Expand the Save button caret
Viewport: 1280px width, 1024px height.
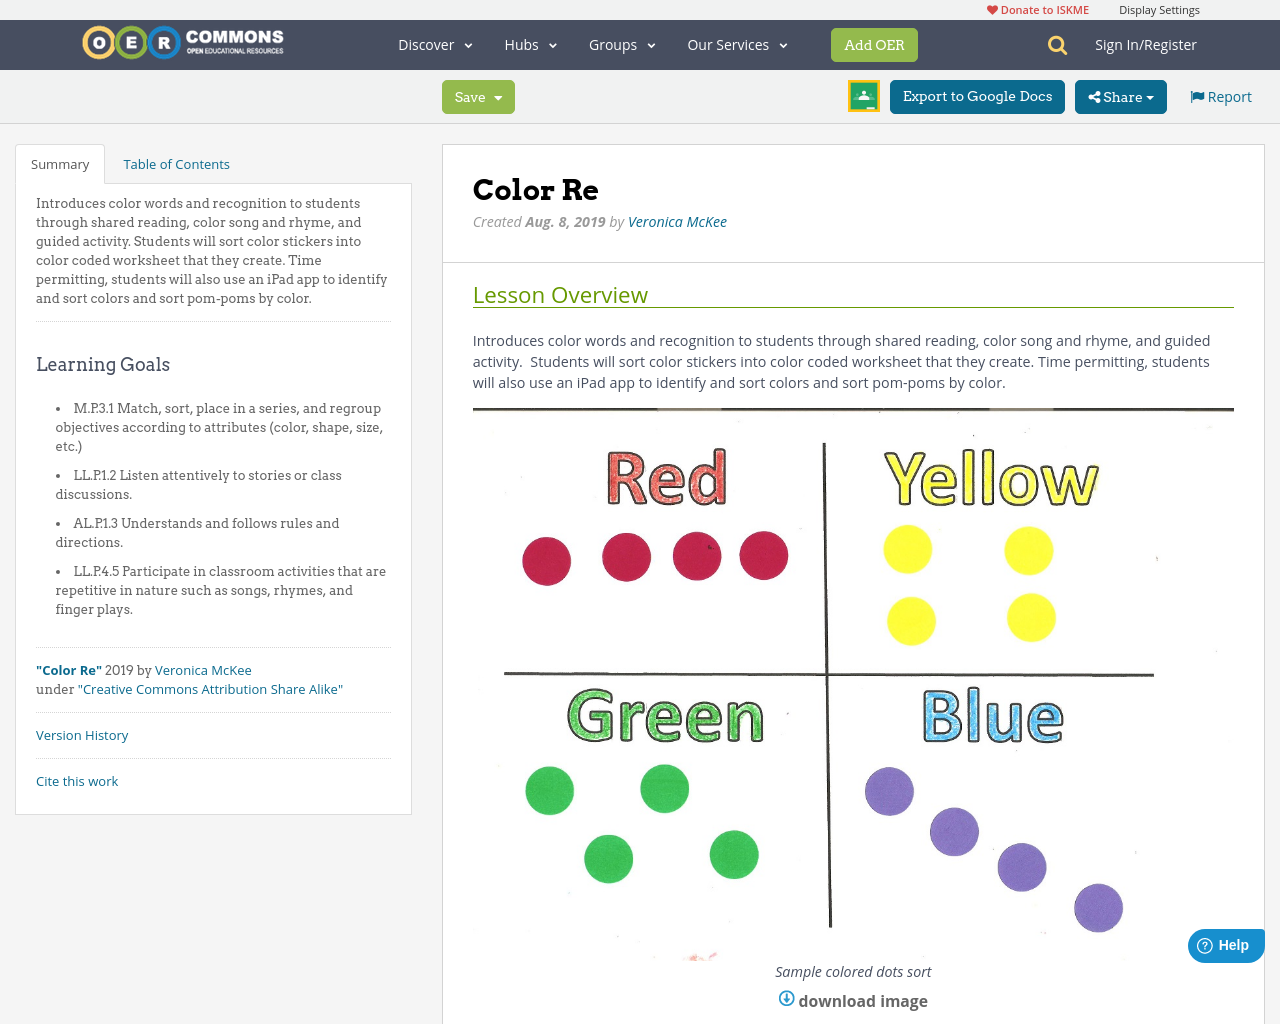[497, 96]
